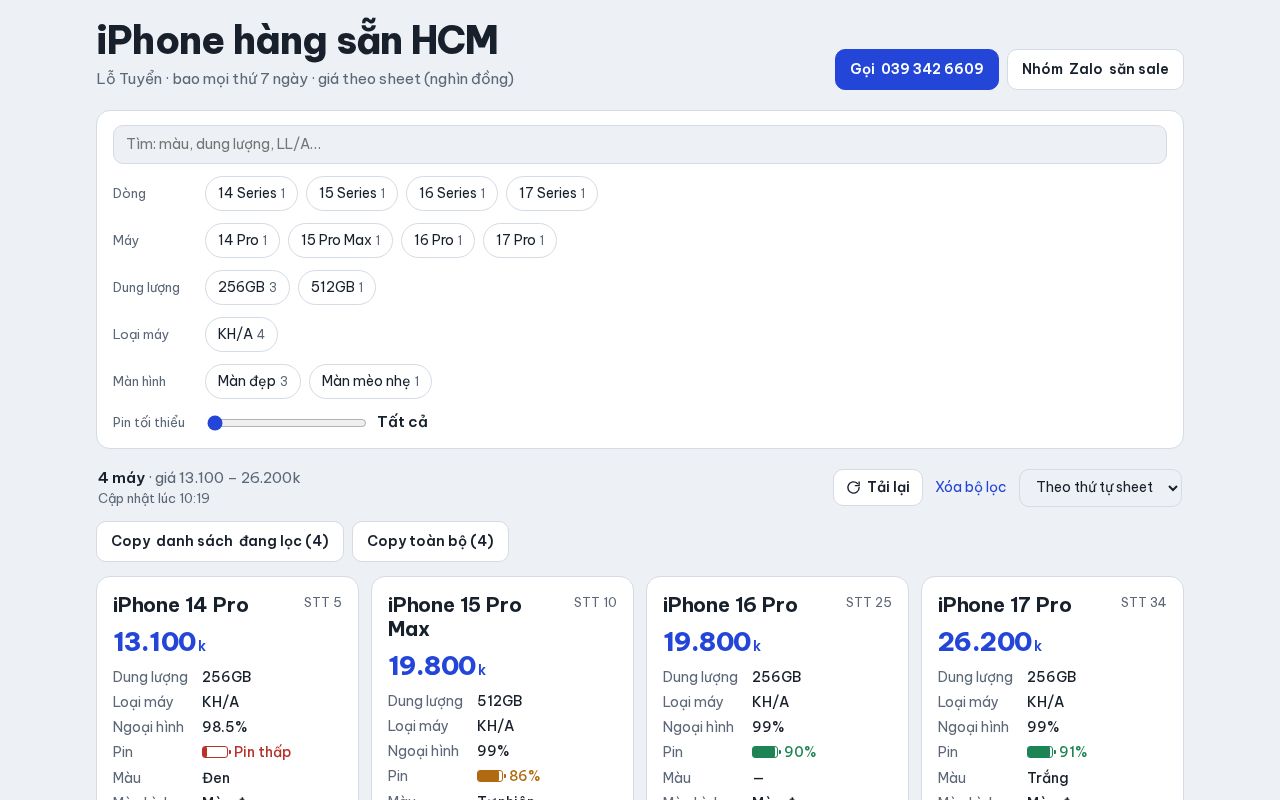Click the STT 10 label
This screenshot has height=800, width=1280.
pos(595,602)
